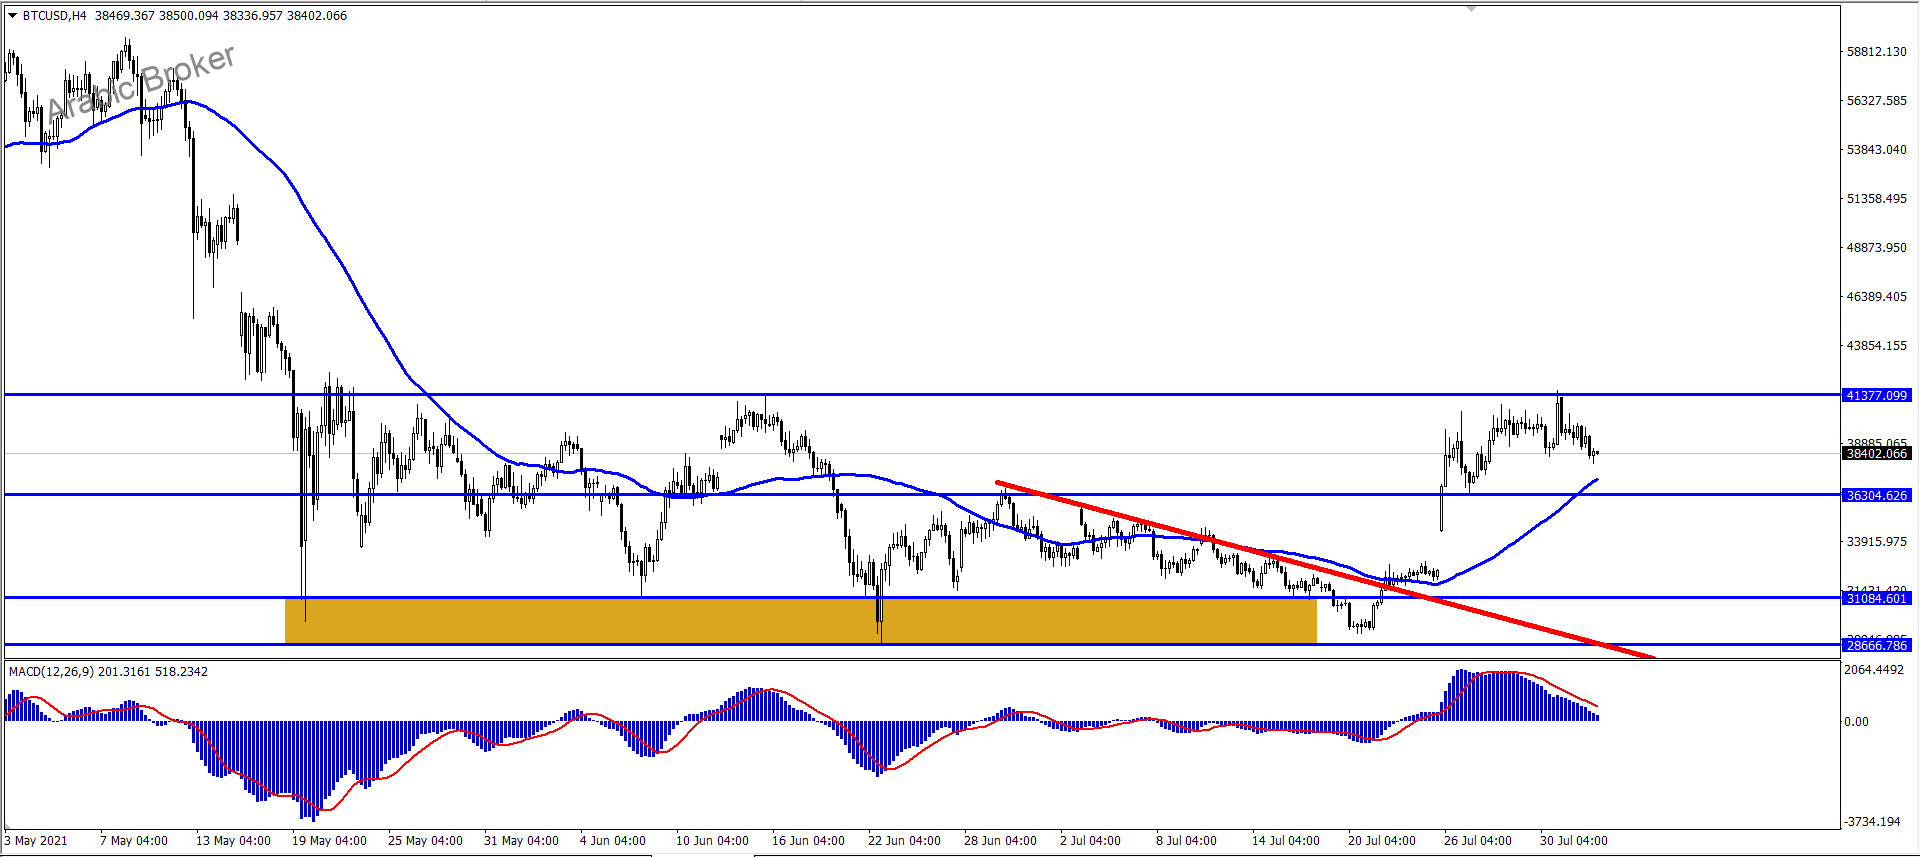Screen dimensions: 1920x857
Task: Click the 10 Jun 04:00 time label
Action: coord(712,840)
